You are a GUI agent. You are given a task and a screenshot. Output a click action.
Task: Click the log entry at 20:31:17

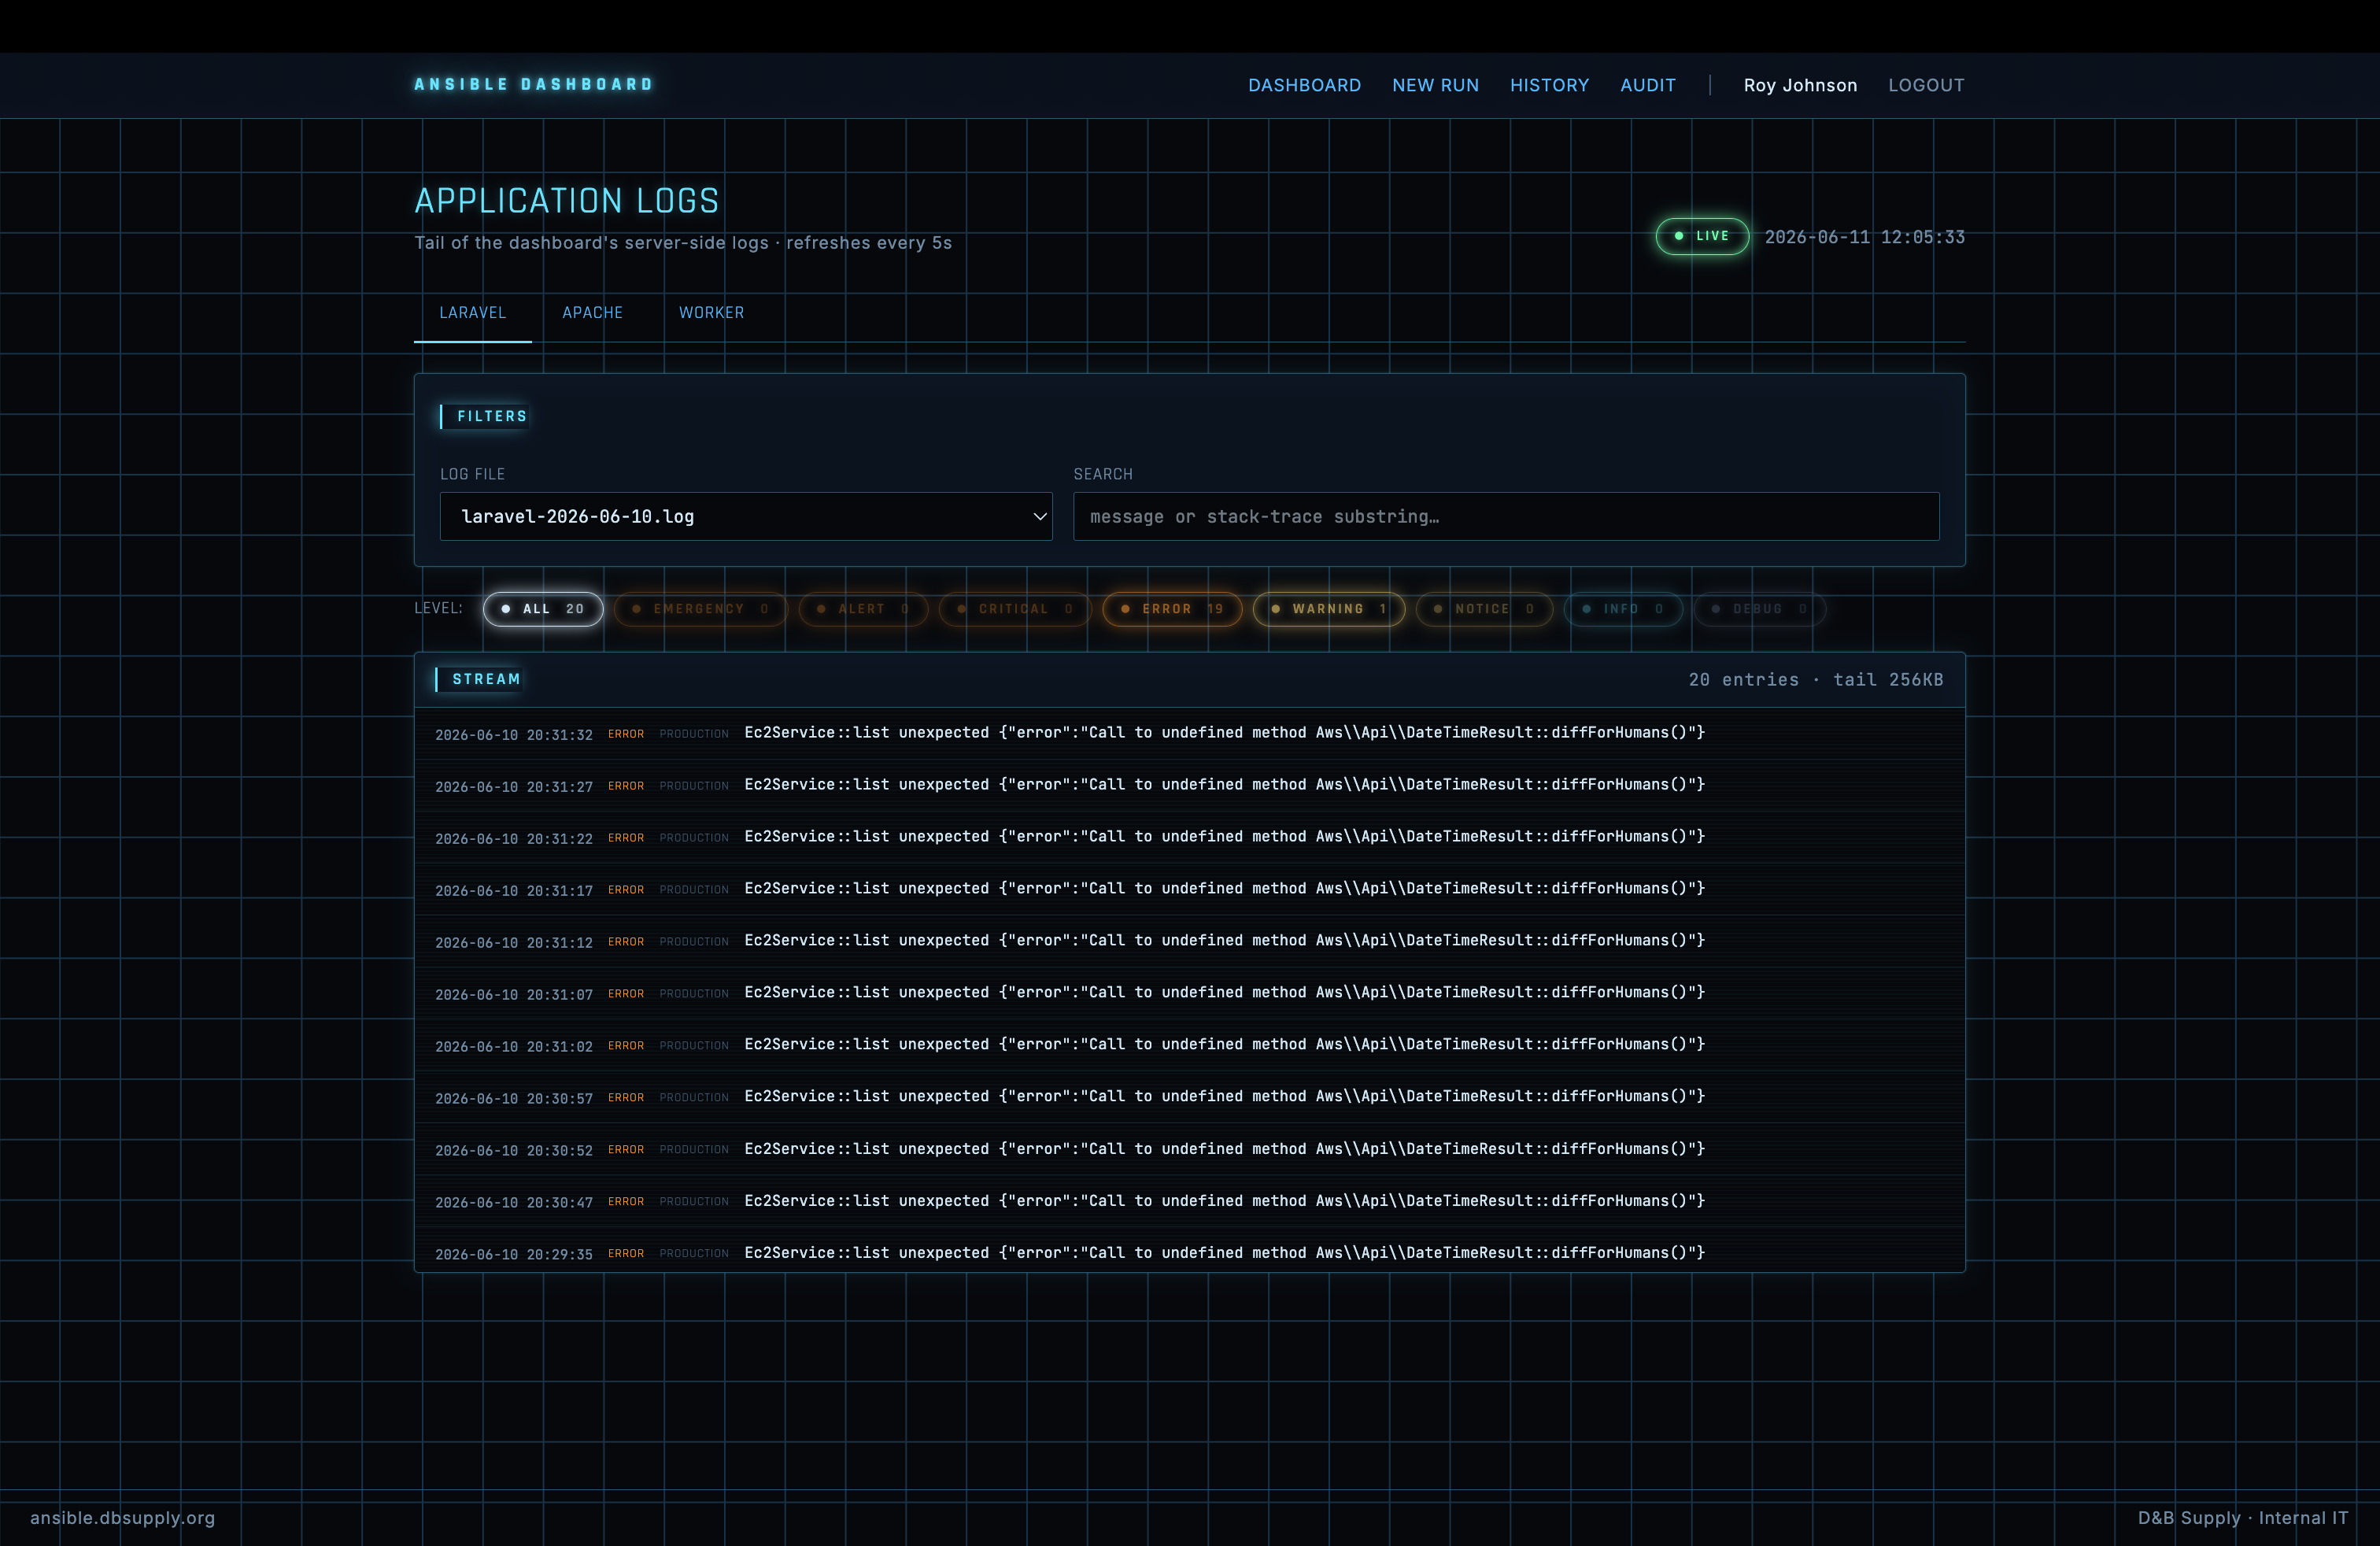click(1189, 890)
